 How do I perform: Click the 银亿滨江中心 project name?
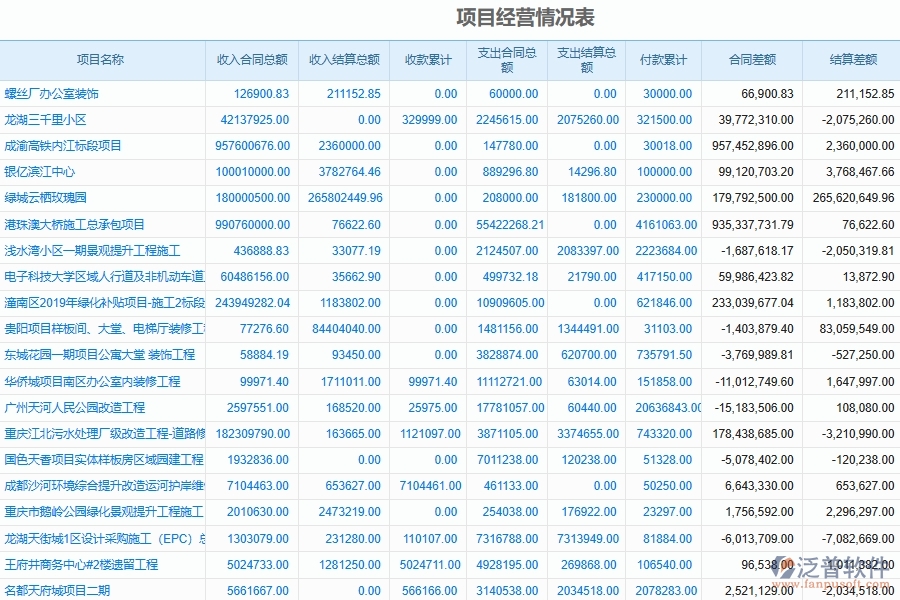tap(39, 172)
